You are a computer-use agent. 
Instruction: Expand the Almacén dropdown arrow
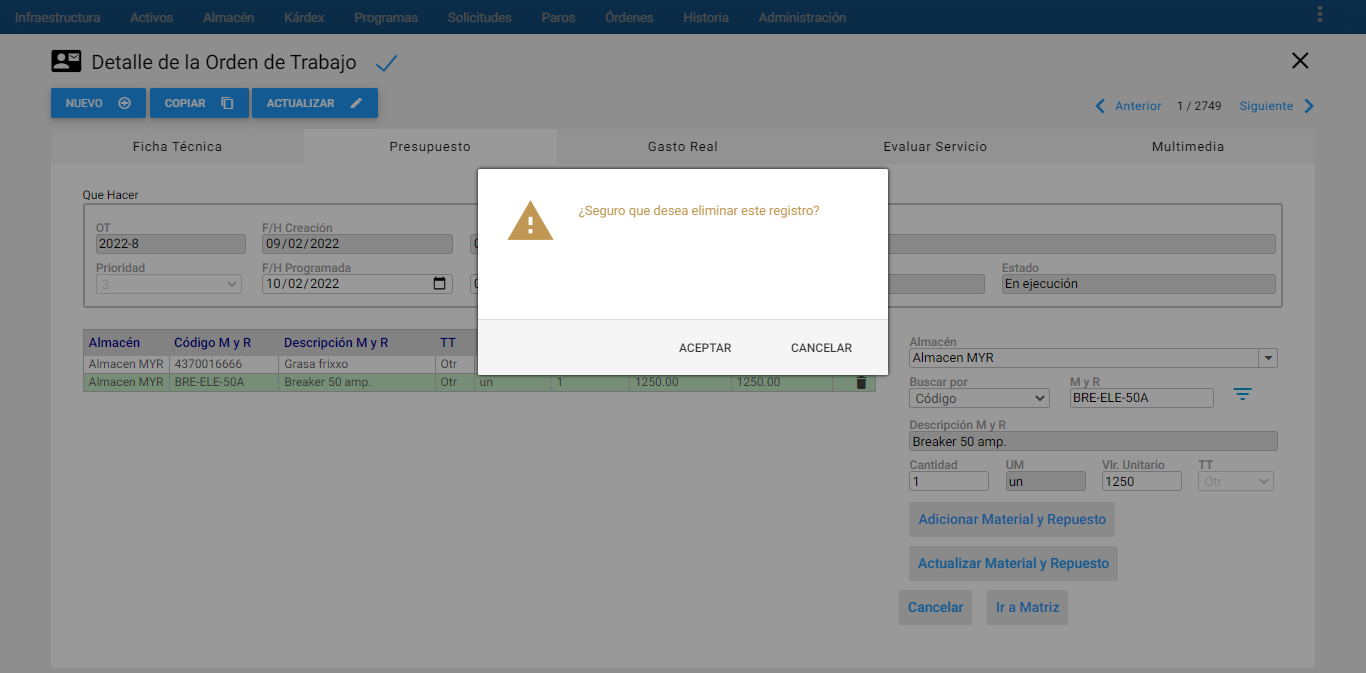pos(1268,358)
